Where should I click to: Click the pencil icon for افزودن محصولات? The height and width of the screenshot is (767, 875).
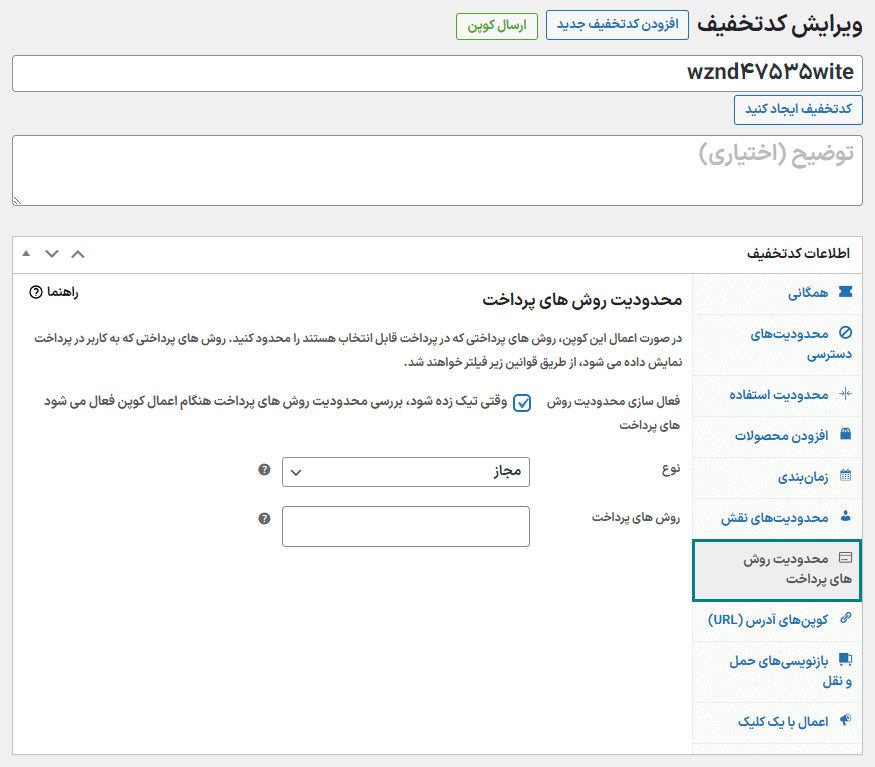(x=847, y=434)
